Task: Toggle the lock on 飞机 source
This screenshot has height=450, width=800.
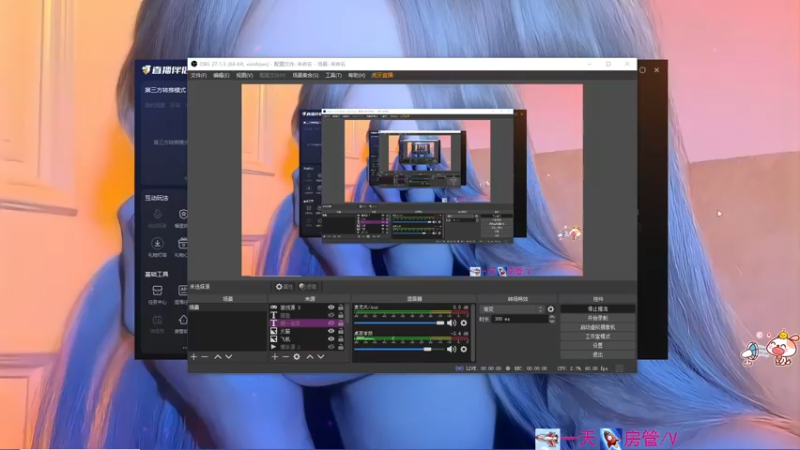Action: (x=341, y=339)
